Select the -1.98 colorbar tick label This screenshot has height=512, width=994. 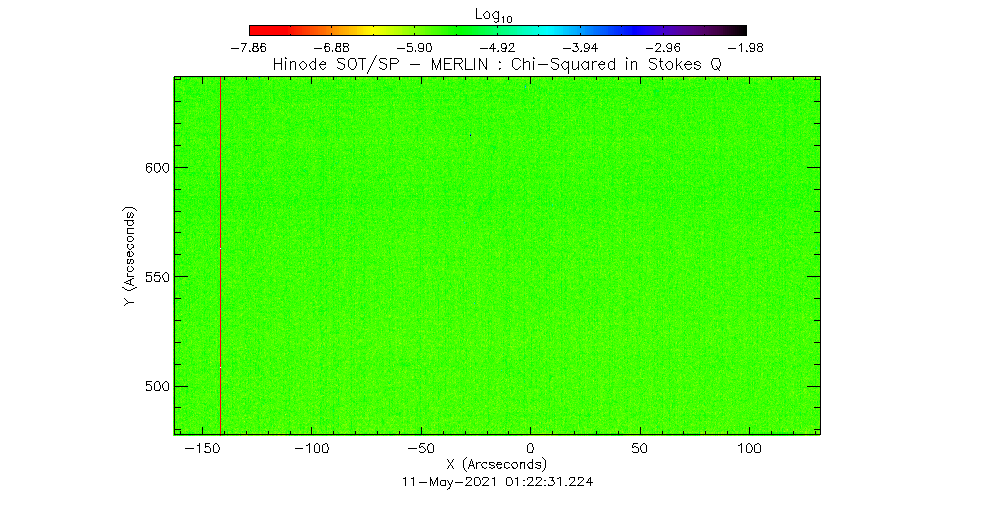click(x=746, y=47)
